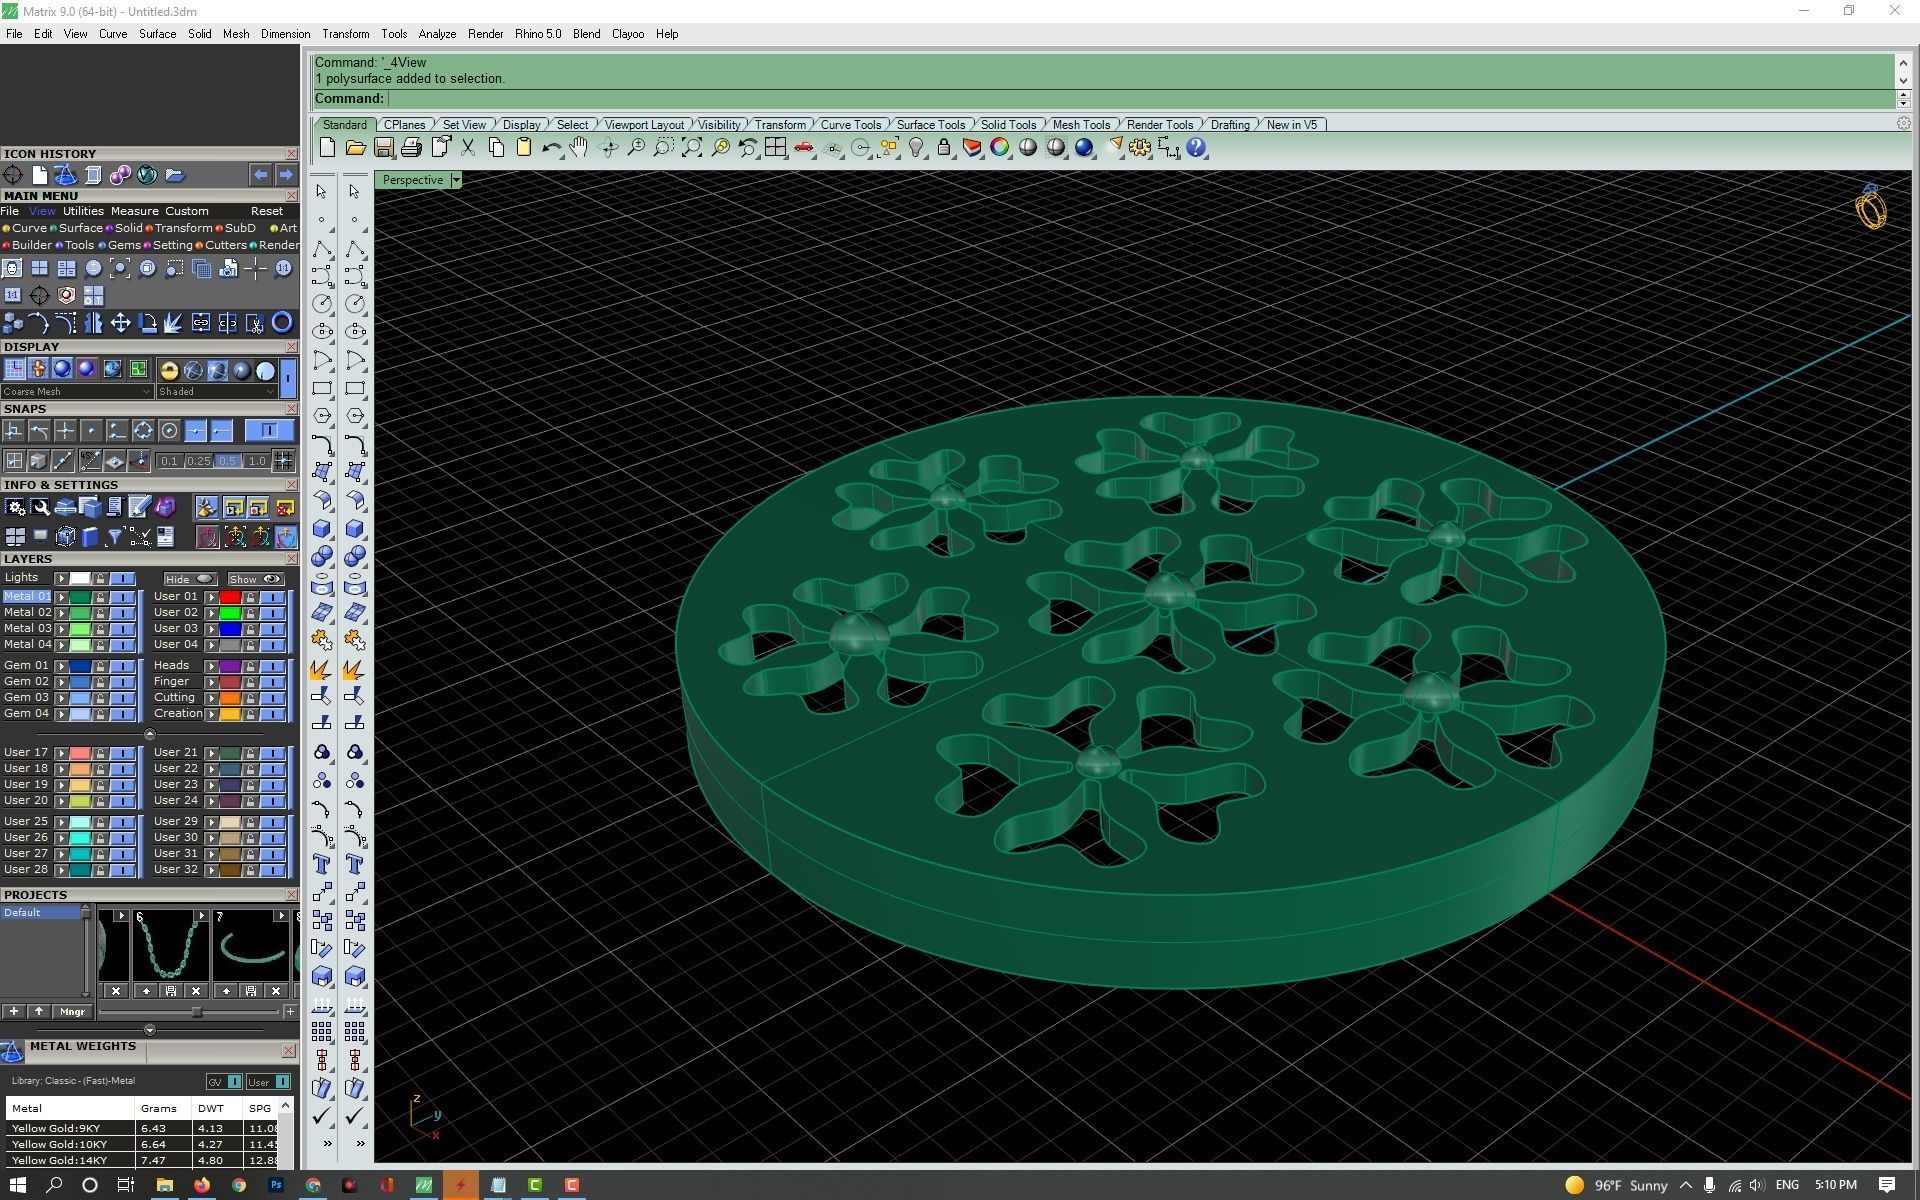
Task: Open the options gear icon in toolbar
Action: pos(1140,148)
